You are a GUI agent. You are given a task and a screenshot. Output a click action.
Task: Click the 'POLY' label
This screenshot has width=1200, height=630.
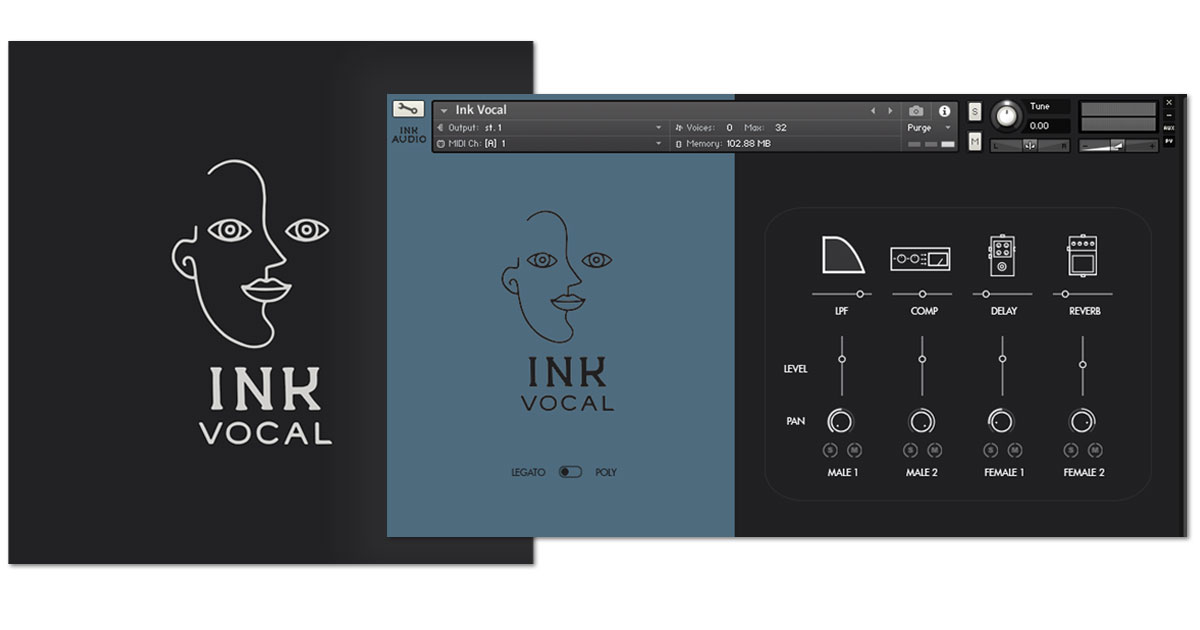coord(606,472)
